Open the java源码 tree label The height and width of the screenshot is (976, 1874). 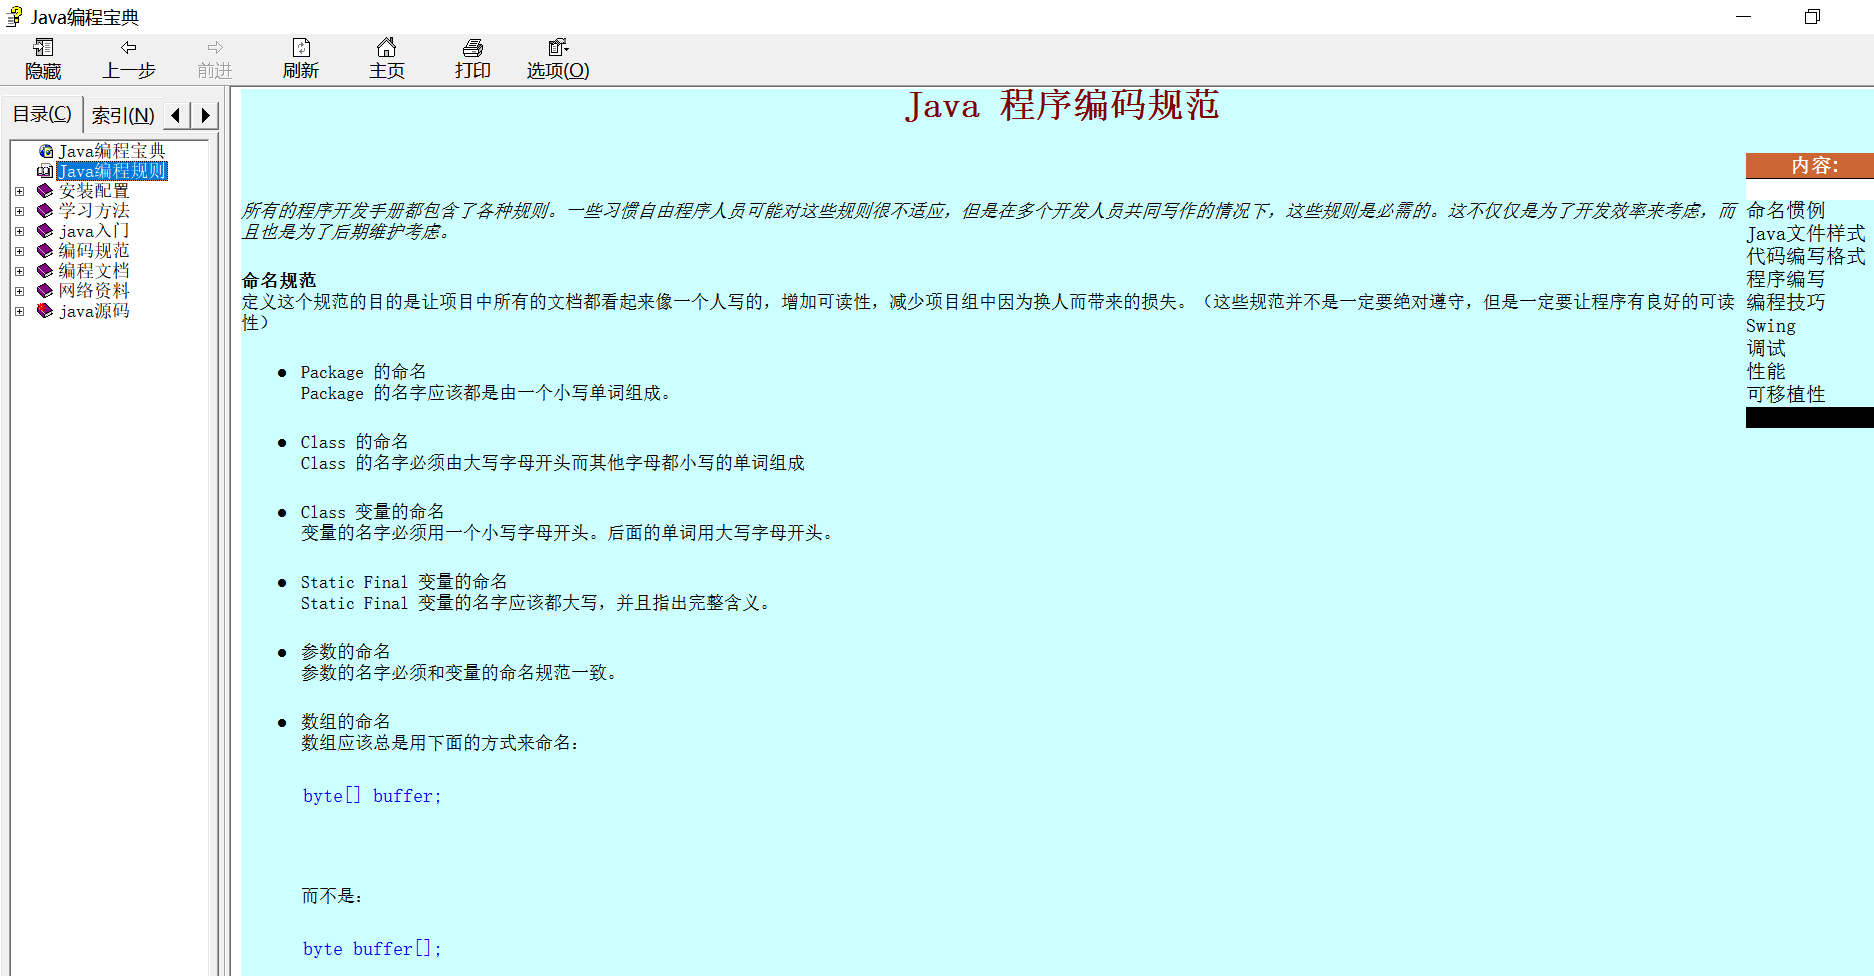(94, 311)
